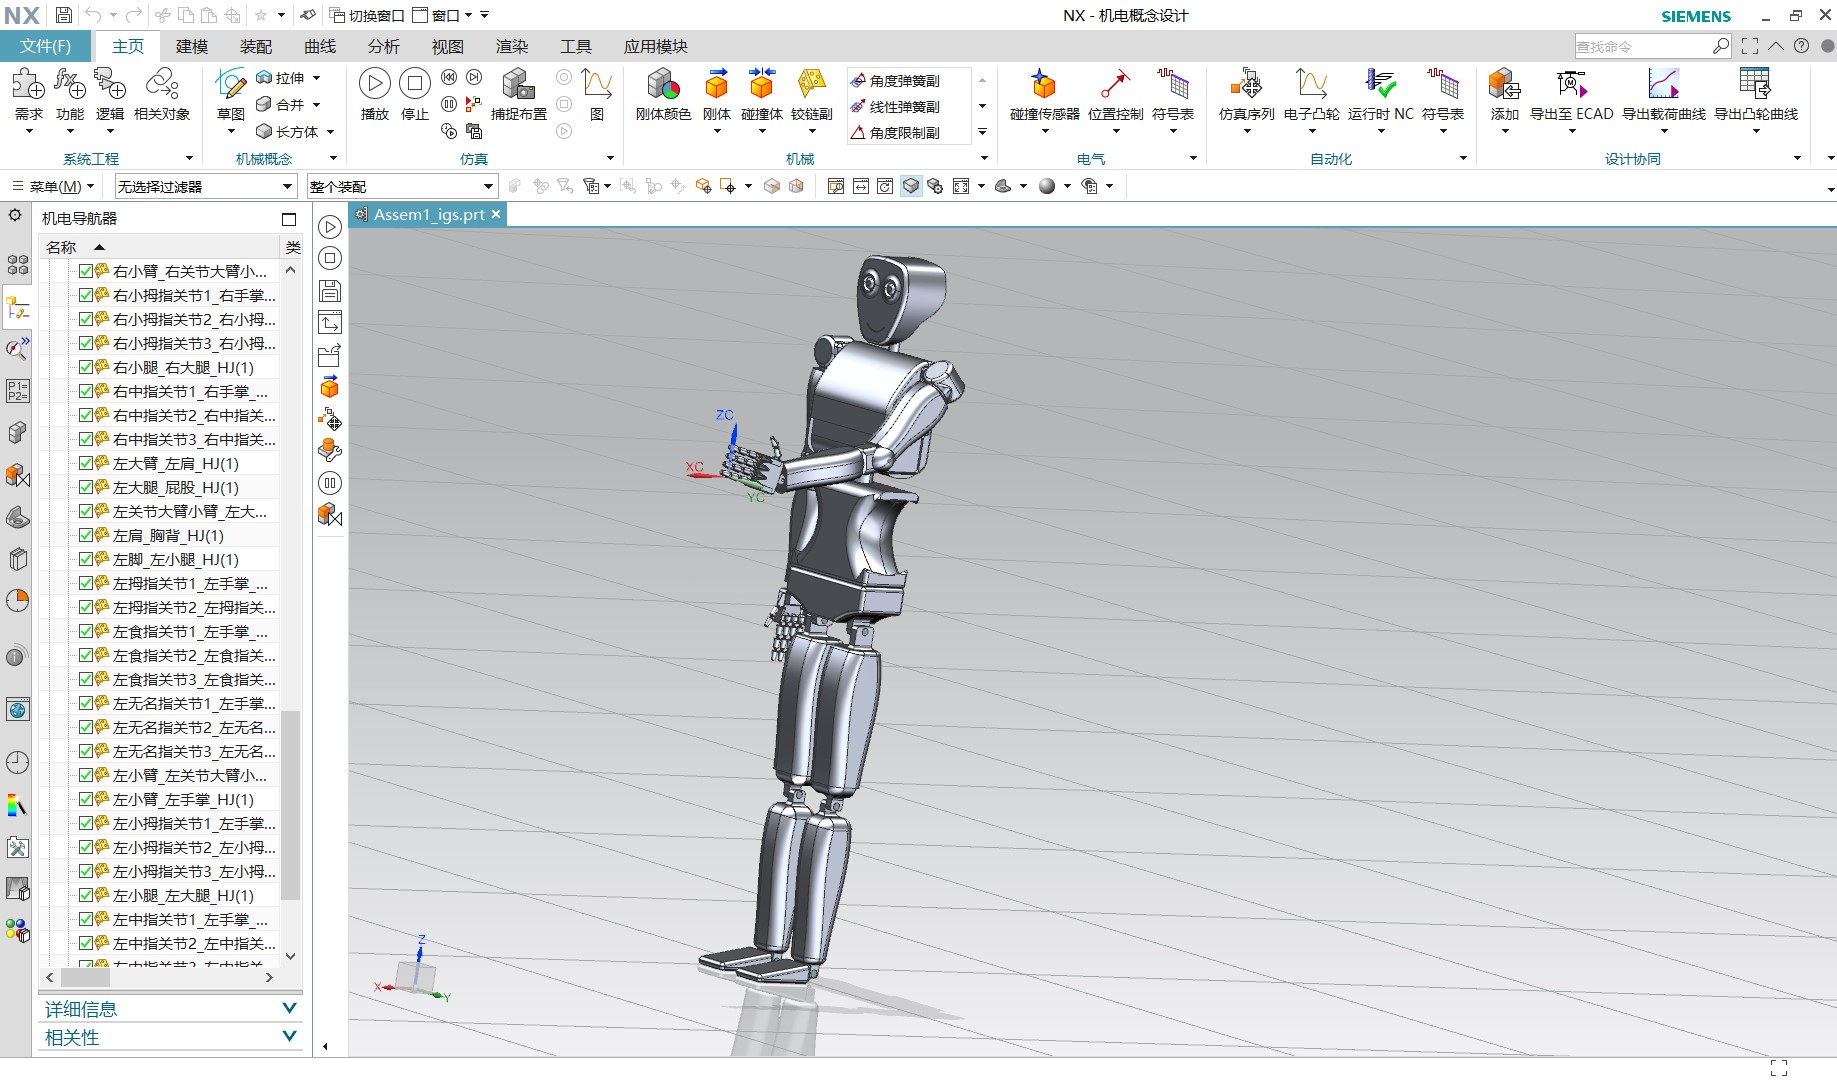Switch to the 应用模块 application tab
The image size is (1837, 1080).
tap(656, 46)
